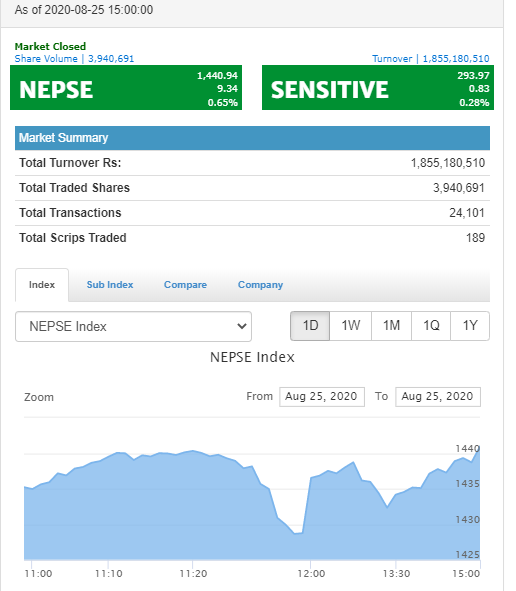
Task: Click the Market Summary header
Action: coord(253,138)
